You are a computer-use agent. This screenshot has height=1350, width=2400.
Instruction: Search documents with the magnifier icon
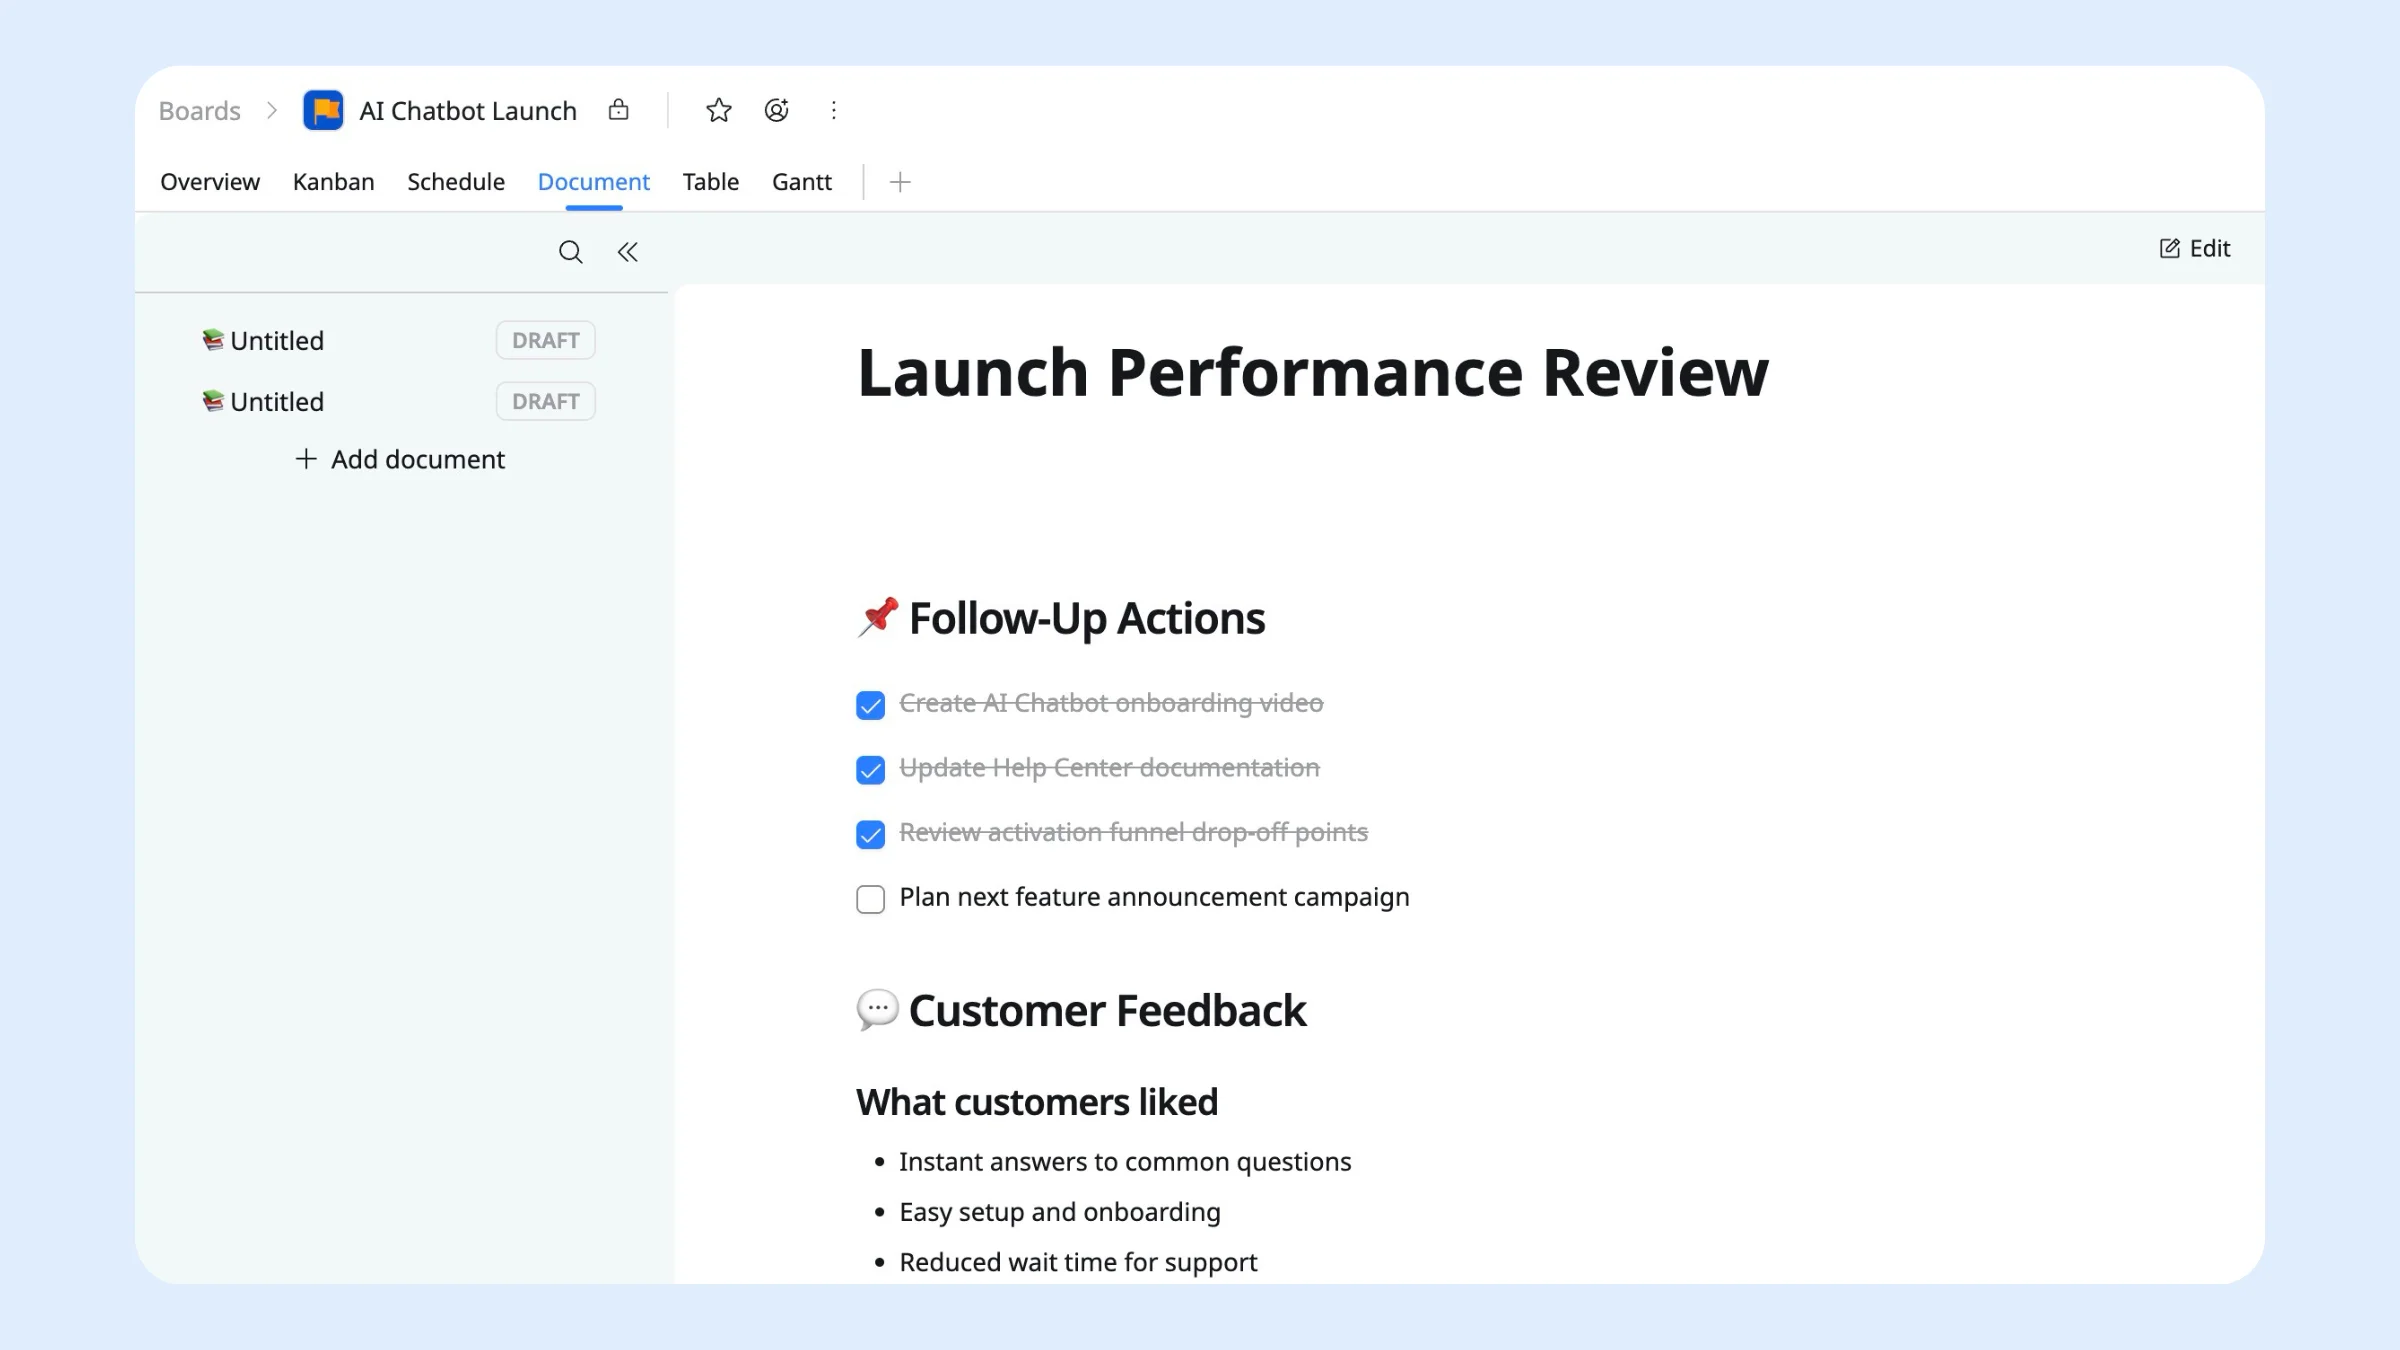pyautogui.click(x=571, y=252)
